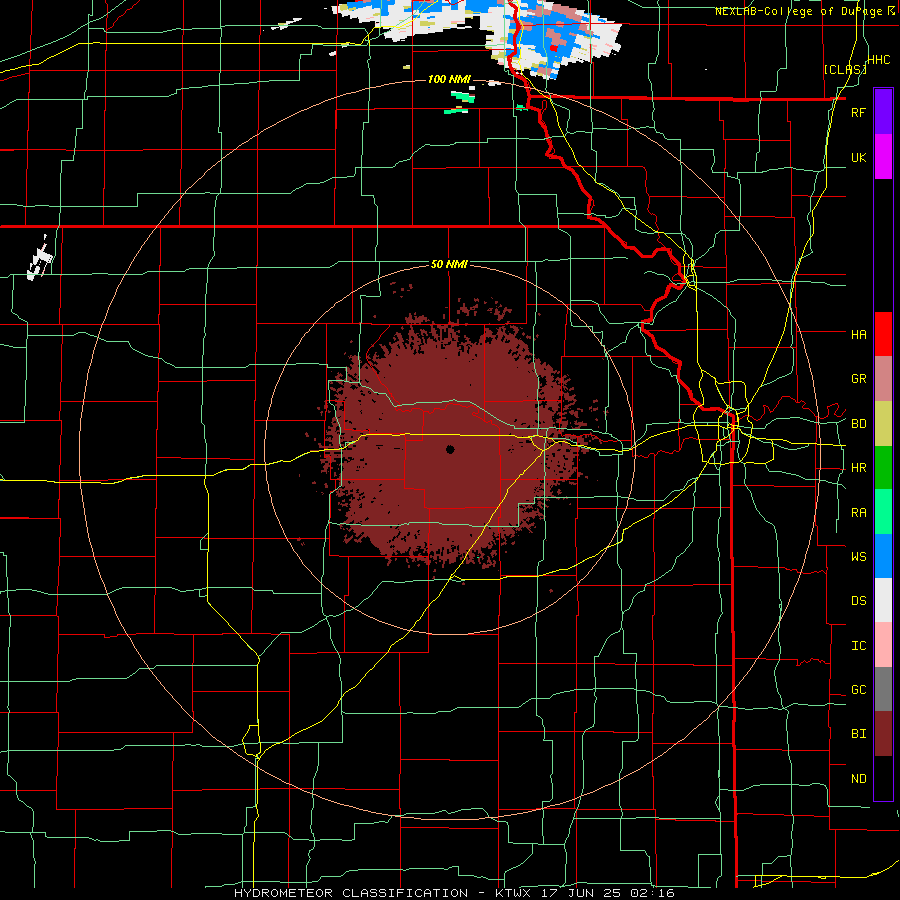Select the 'BD' legend label text
This screenshot has width=900, height=900.
click(858, 424)
